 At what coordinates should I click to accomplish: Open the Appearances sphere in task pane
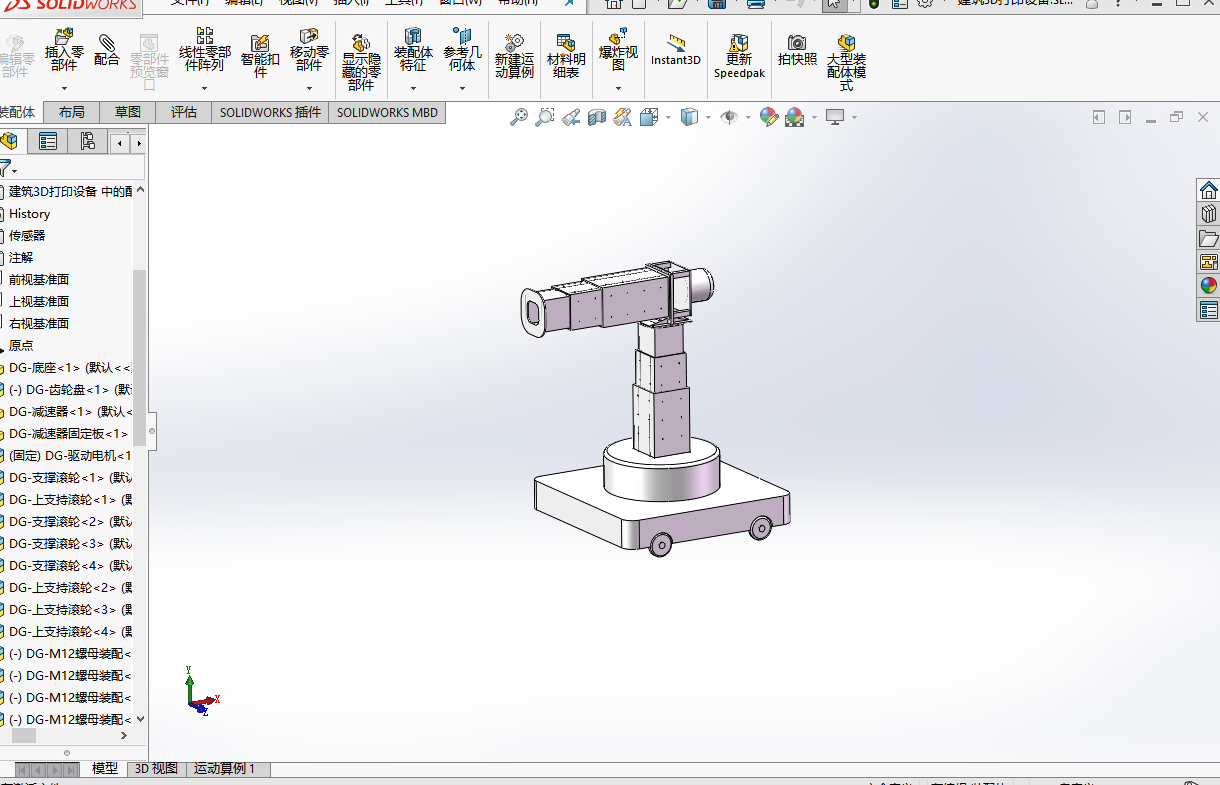pos(1208,286)
